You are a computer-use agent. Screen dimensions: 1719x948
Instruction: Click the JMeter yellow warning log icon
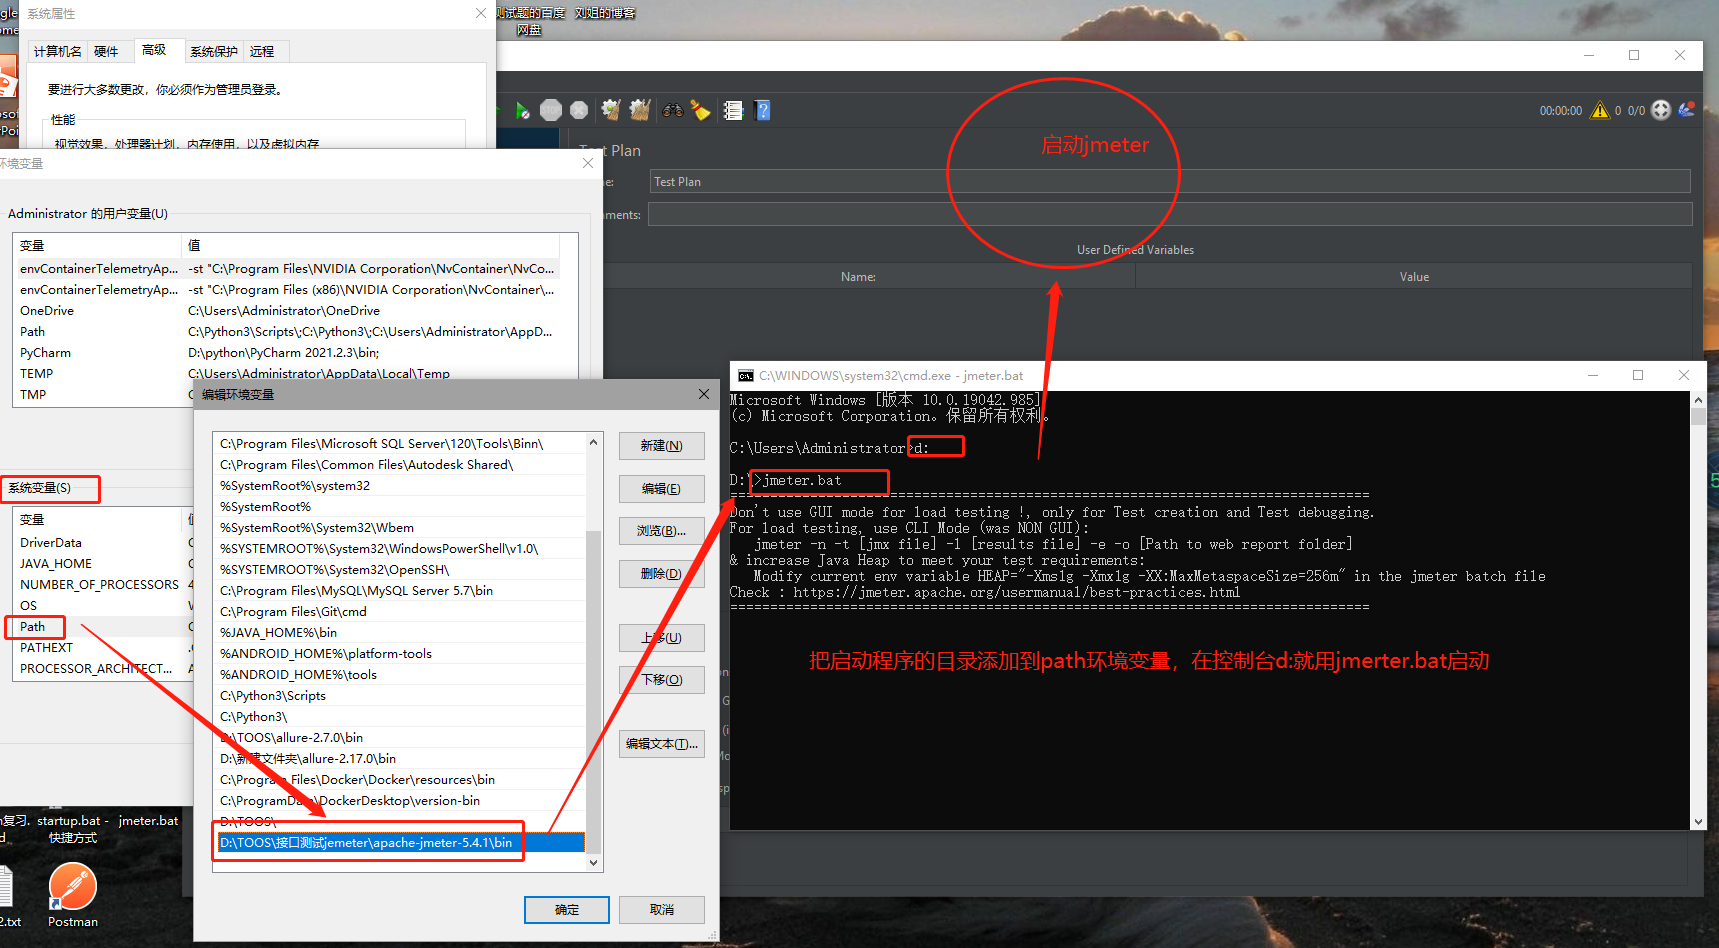[x=1600, y=110]
